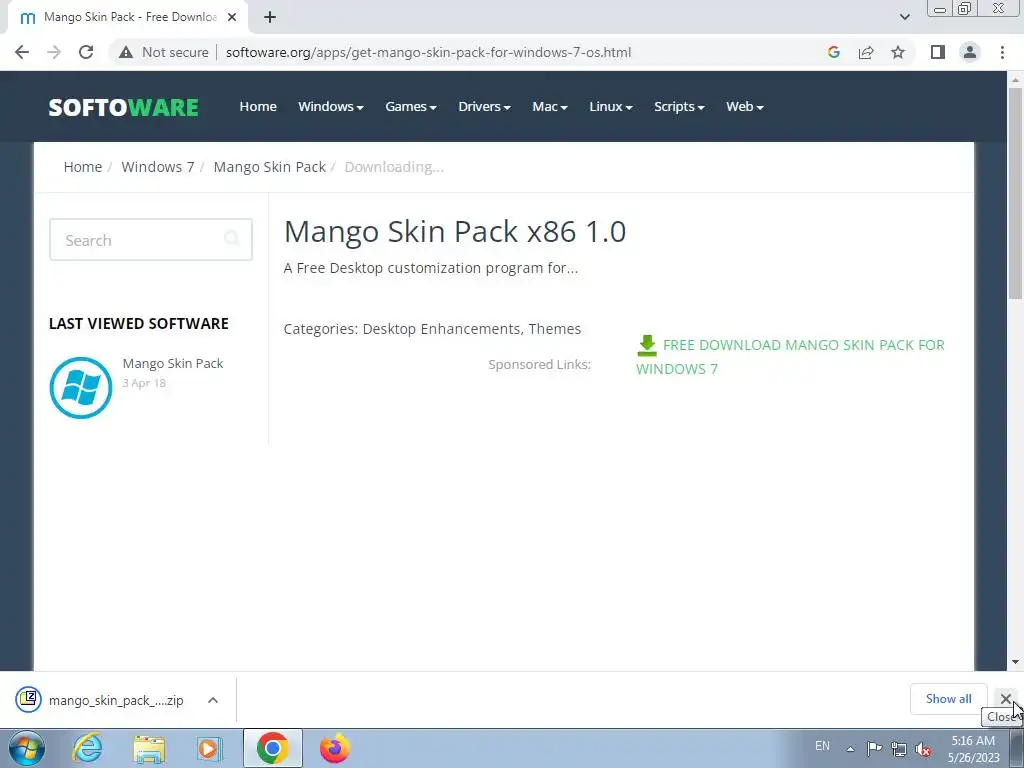Click the address bar URL
Screen dimensions: 1024x768
[x=428, y=52]
